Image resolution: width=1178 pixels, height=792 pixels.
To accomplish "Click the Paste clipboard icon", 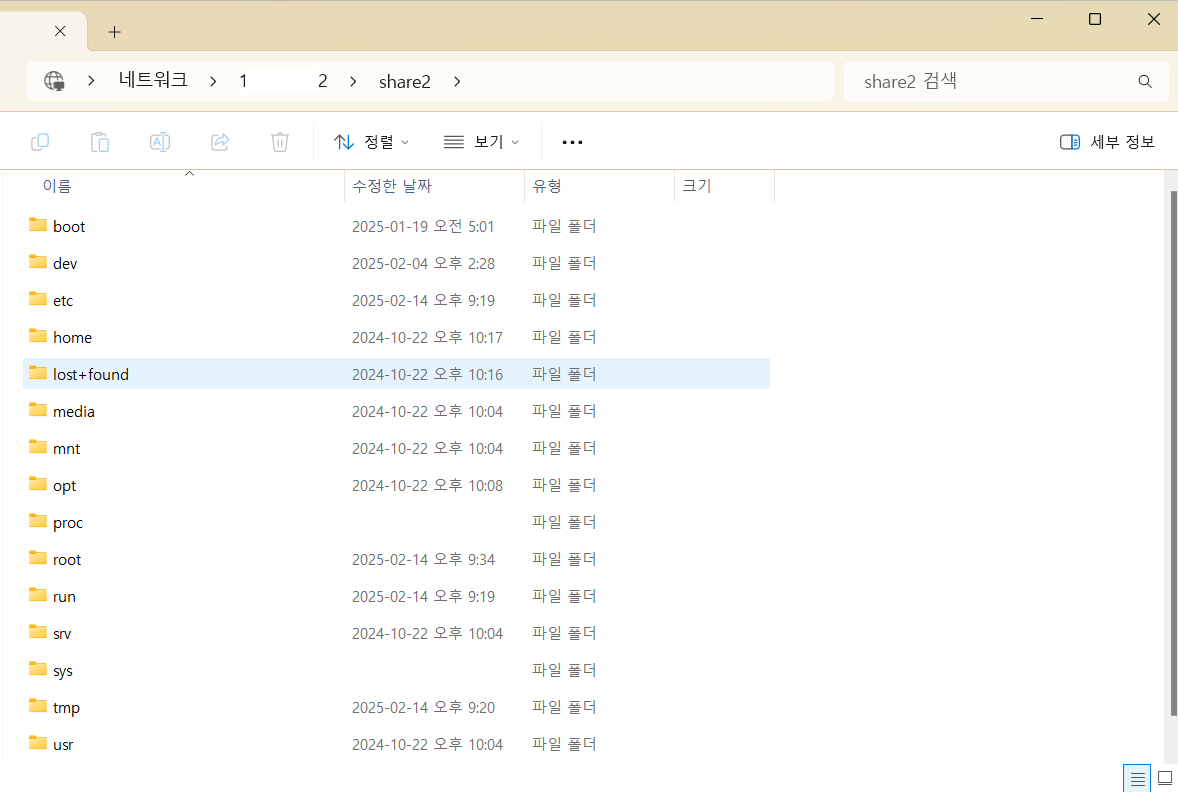I will tap(100, 142).
